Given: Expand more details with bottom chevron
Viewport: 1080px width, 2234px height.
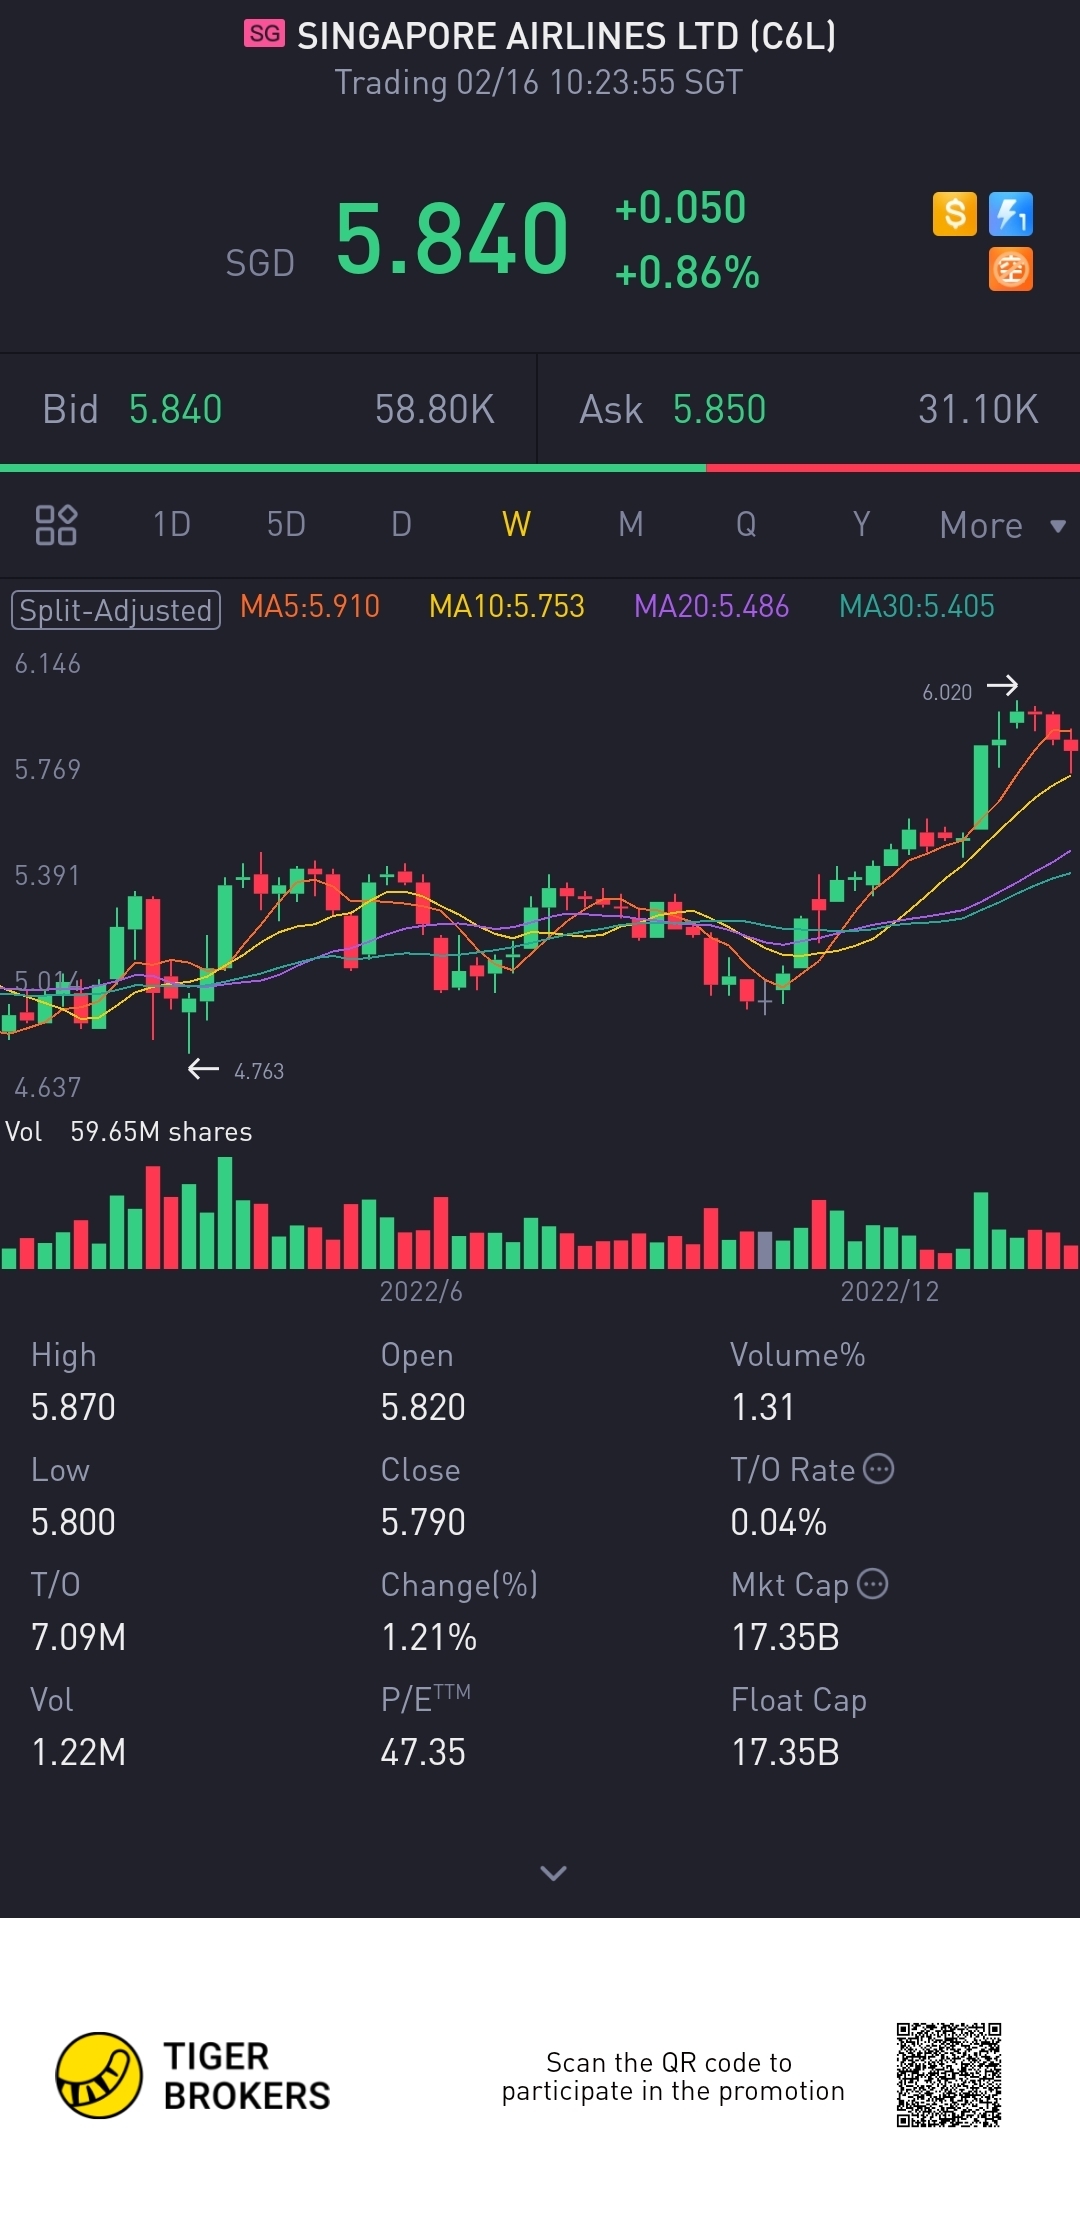Looking at the screenshot, I should (x=553, y=1873).
